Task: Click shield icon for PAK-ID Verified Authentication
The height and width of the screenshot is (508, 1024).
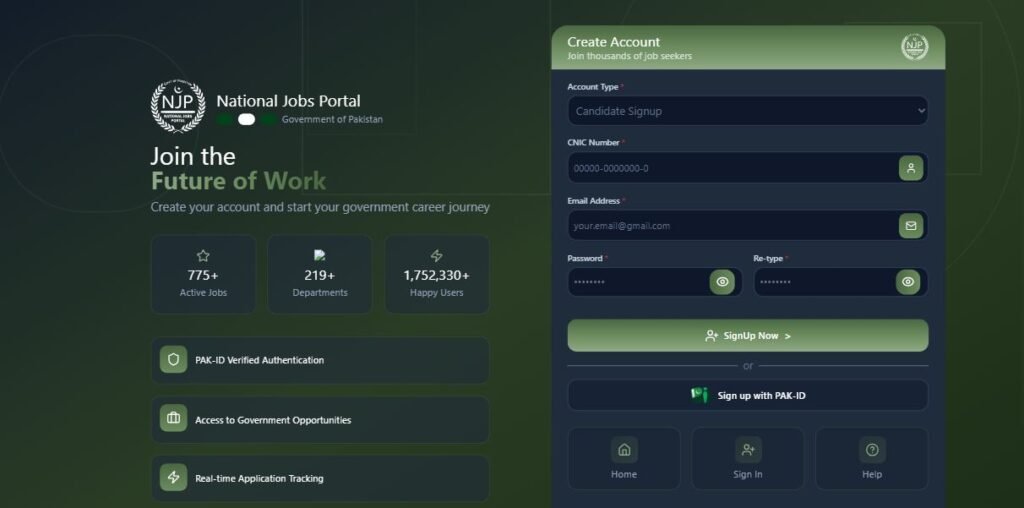Action: (x=174, y=360)
